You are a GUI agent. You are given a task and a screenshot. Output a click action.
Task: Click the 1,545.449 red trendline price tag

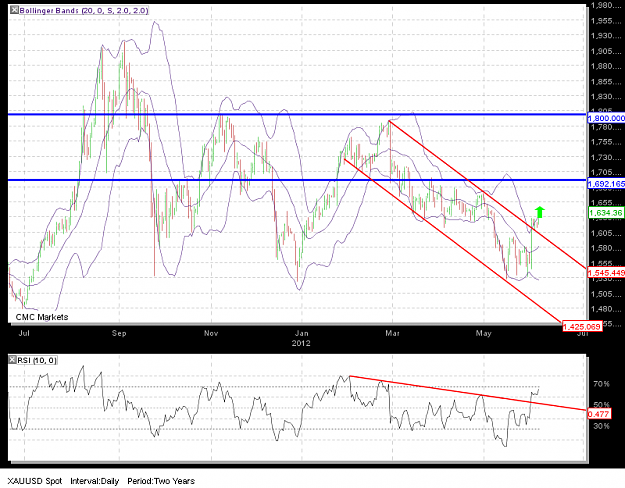606,273
